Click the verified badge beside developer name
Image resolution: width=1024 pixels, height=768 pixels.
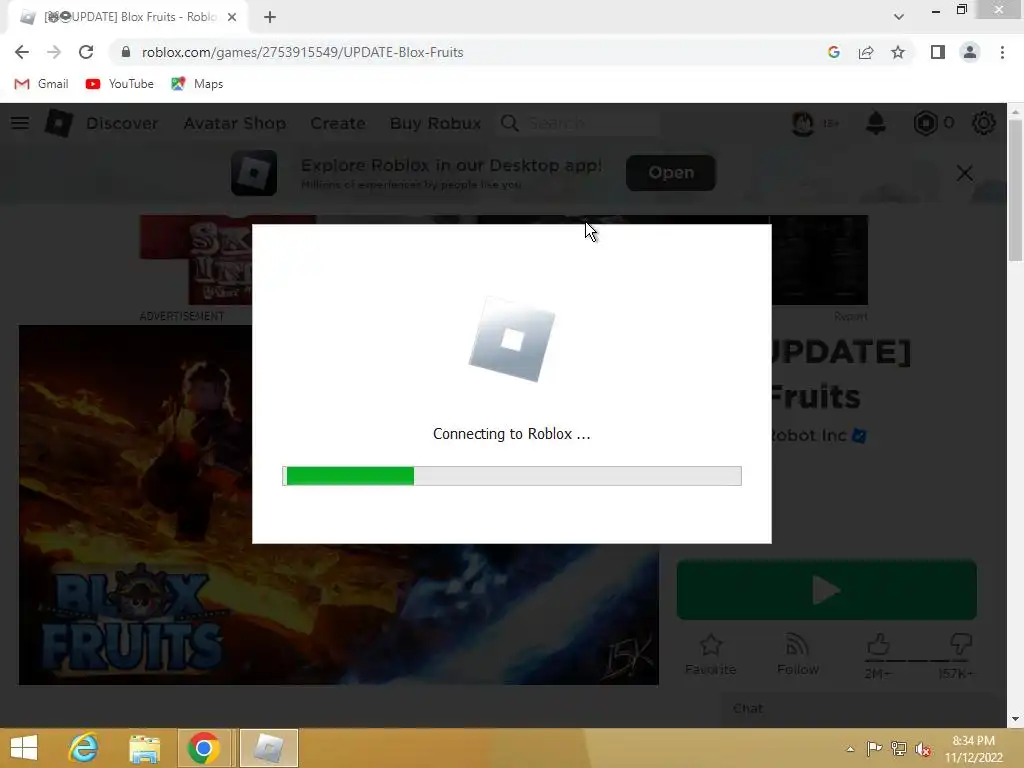[x=859, y=436]
